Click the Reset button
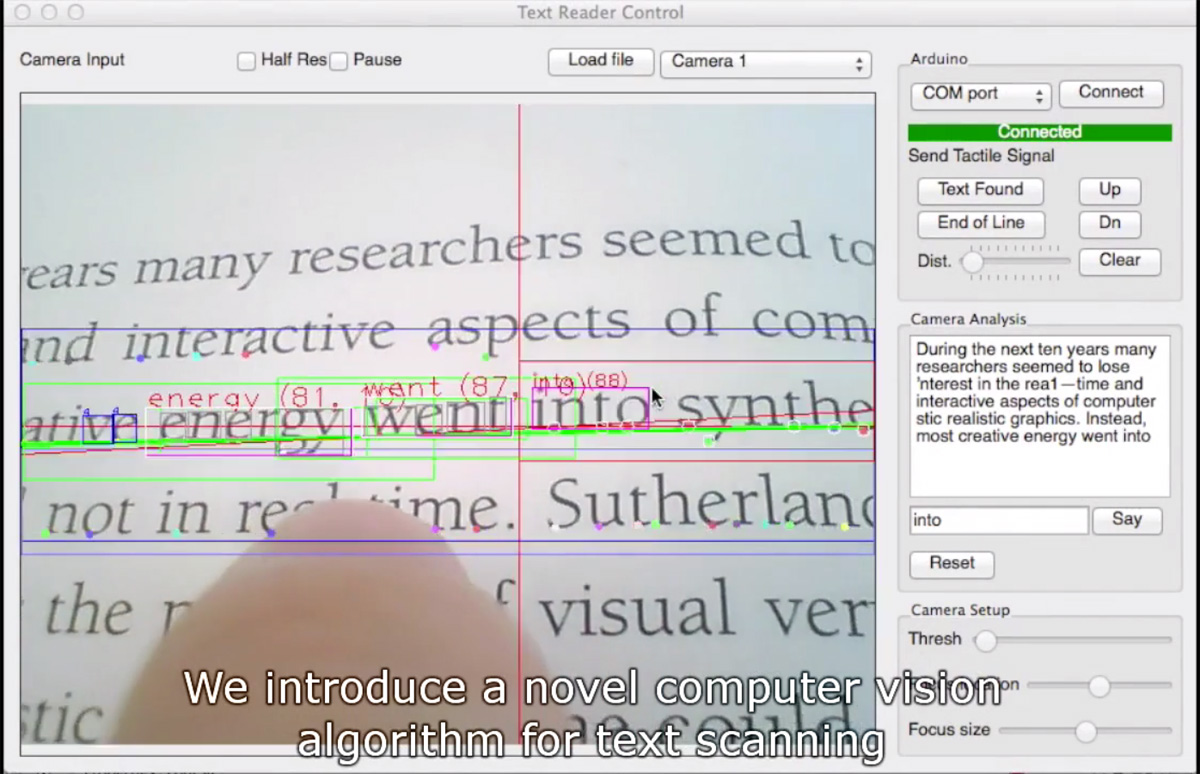 point(951,564)
